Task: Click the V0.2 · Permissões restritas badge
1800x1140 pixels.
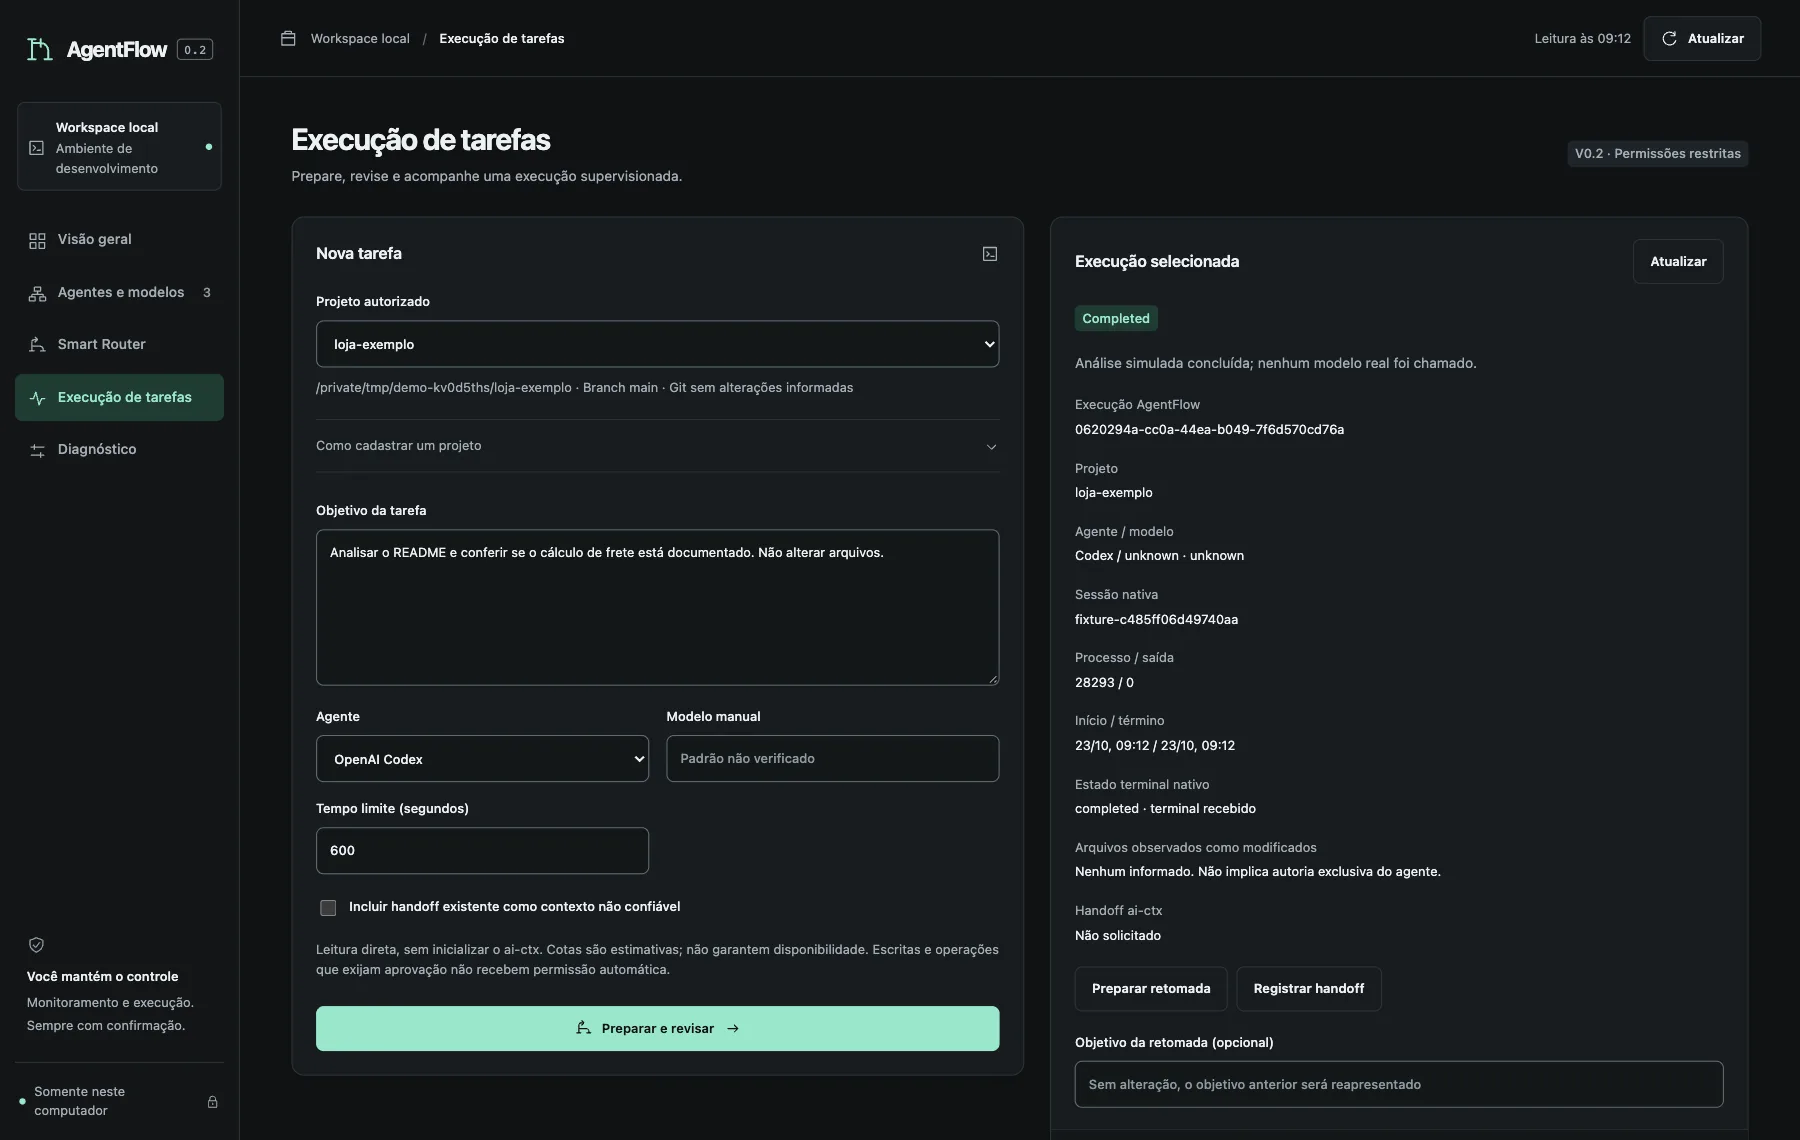Action: [1657, 154]
